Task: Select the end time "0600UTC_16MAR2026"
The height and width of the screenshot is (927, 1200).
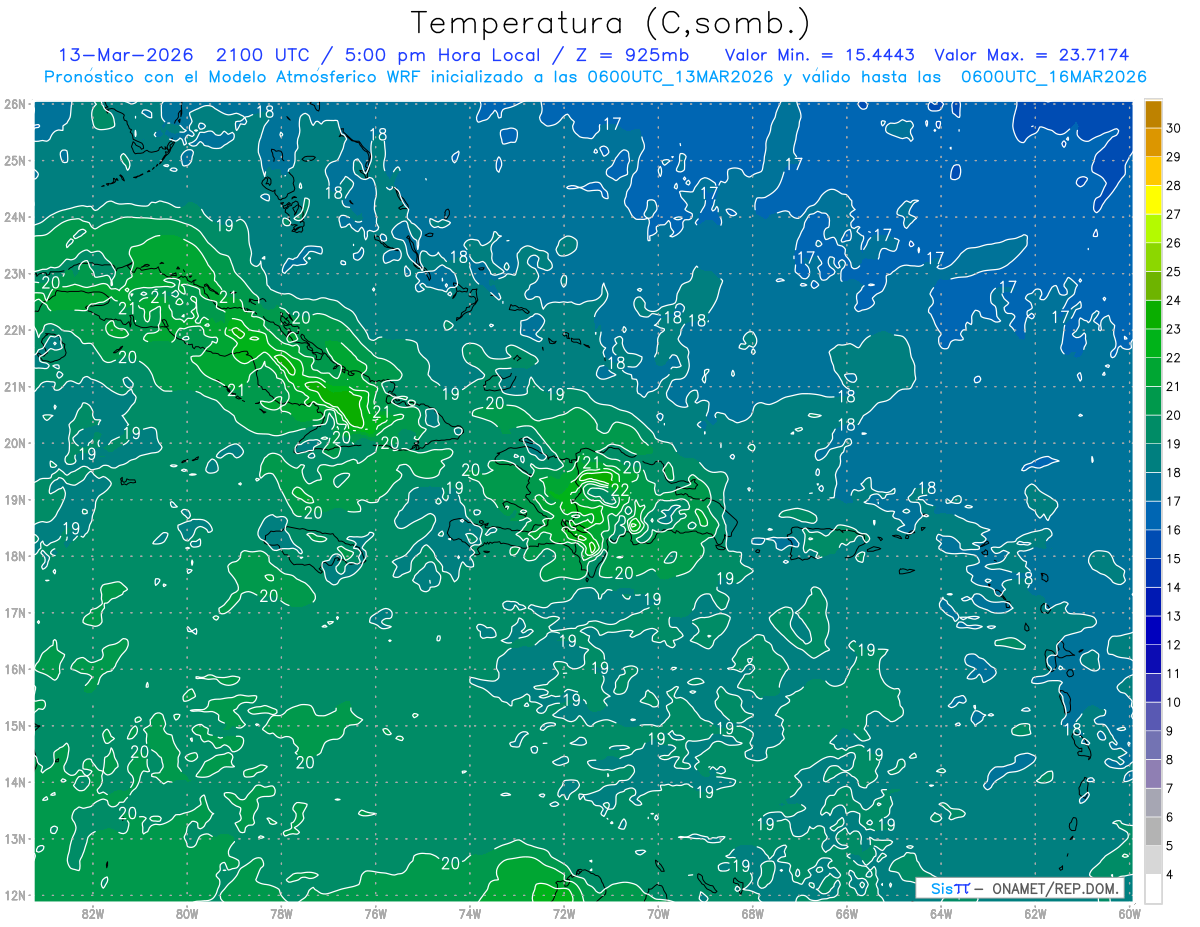Action: [x=1053, y=77]
